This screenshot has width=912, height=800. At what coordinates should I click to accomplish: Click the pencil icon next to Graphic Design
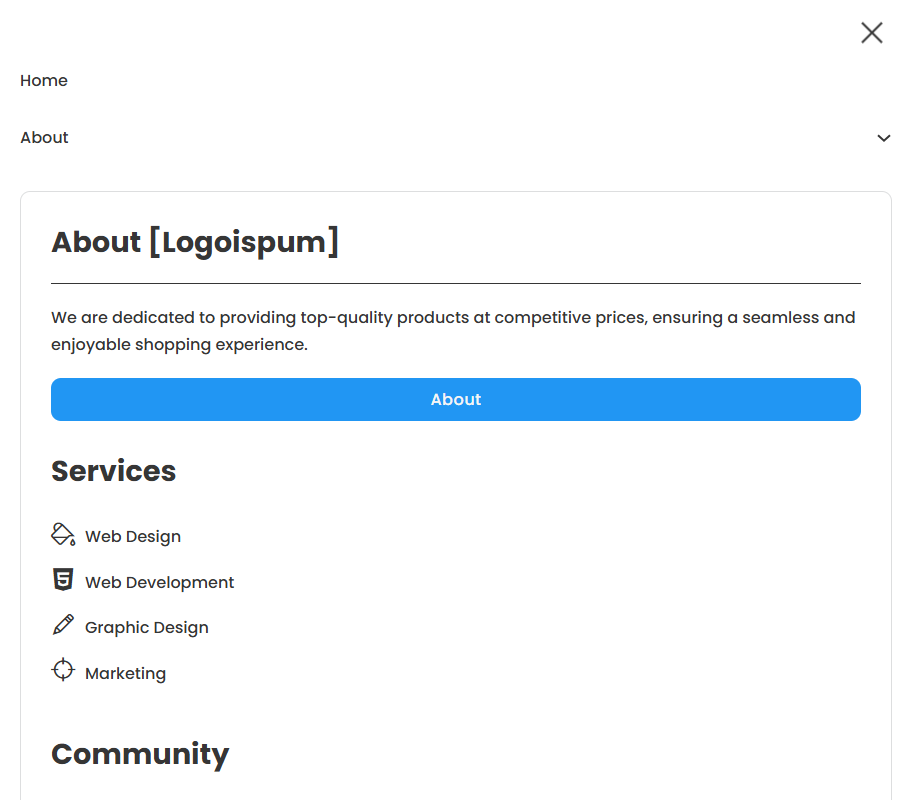63,626
